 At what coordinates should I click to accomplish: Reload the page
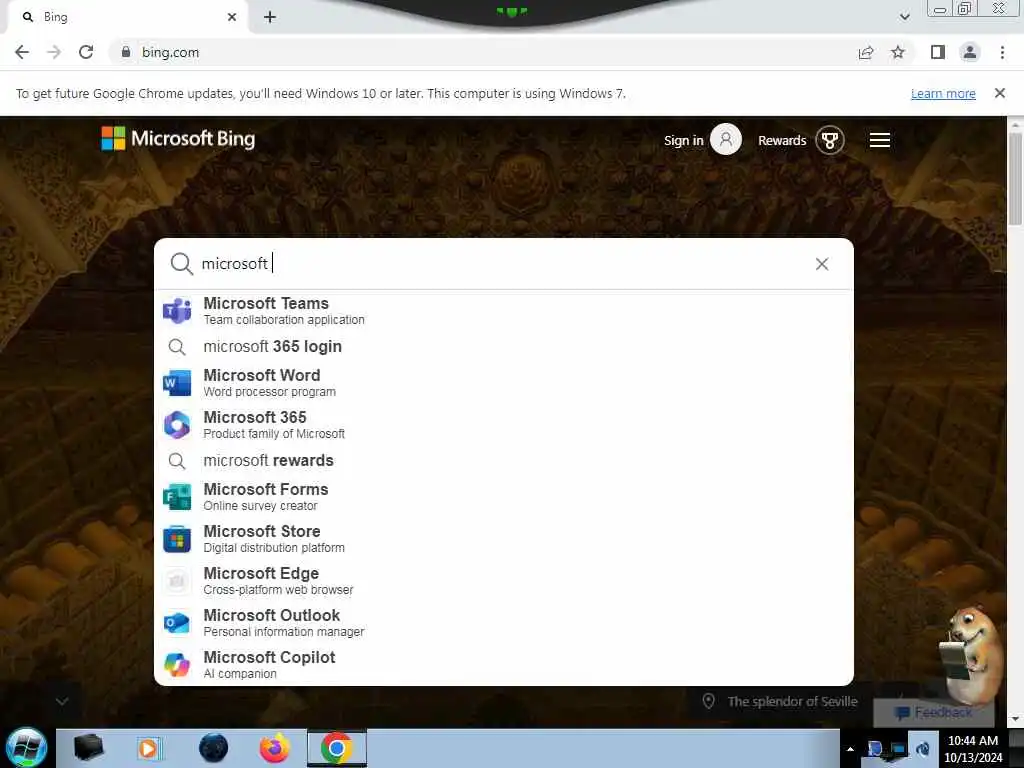coord(86,52)
